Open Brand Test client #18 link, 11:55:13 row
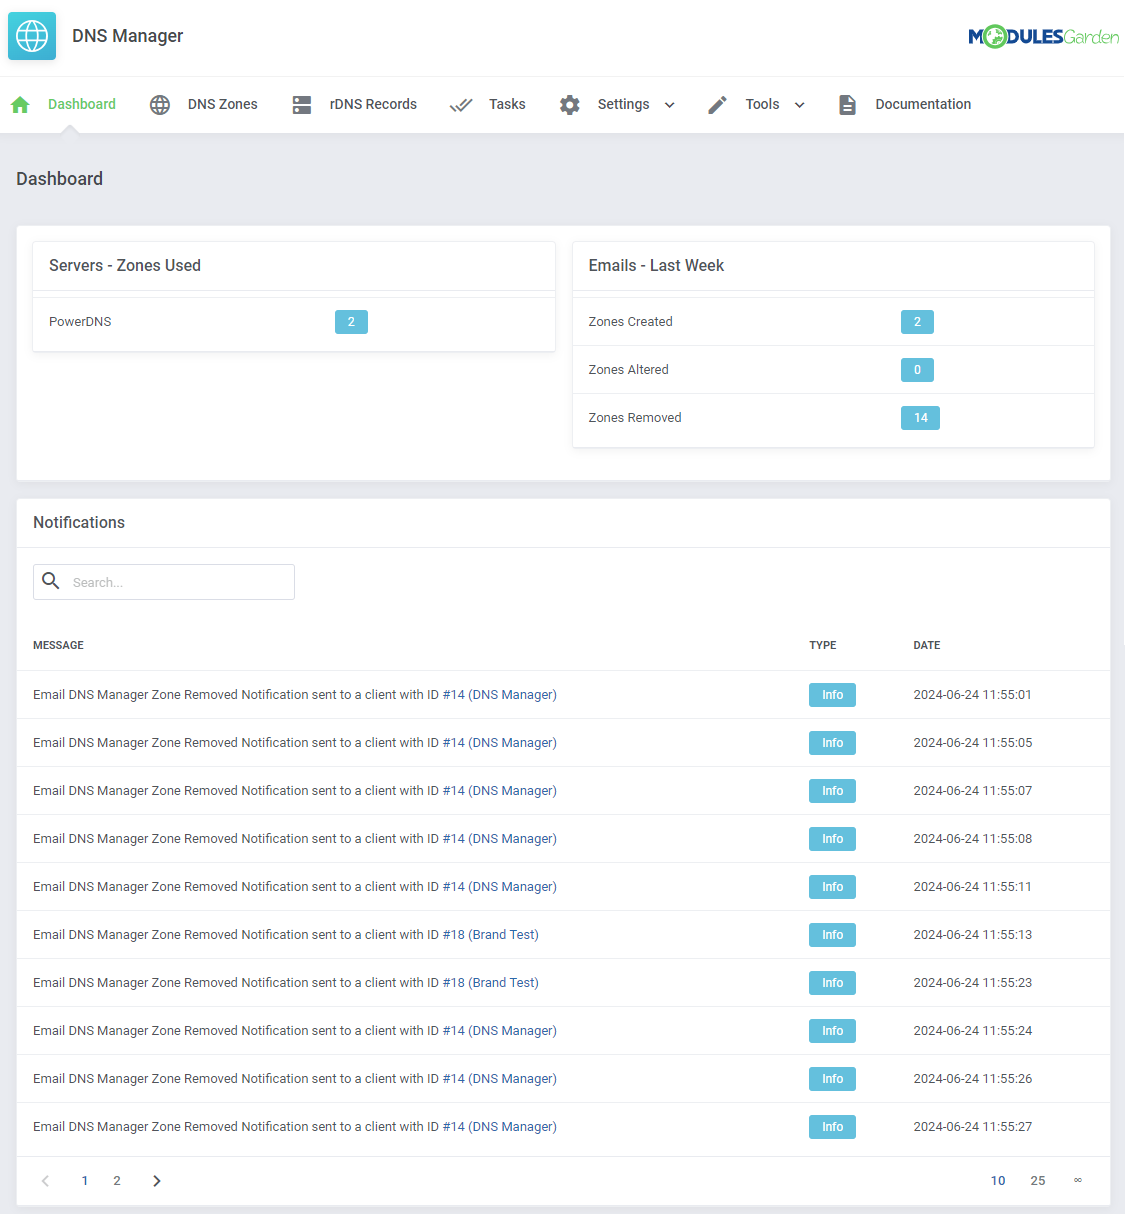Viewport: 1125px width, 1214px height. [x=490, y=935]
